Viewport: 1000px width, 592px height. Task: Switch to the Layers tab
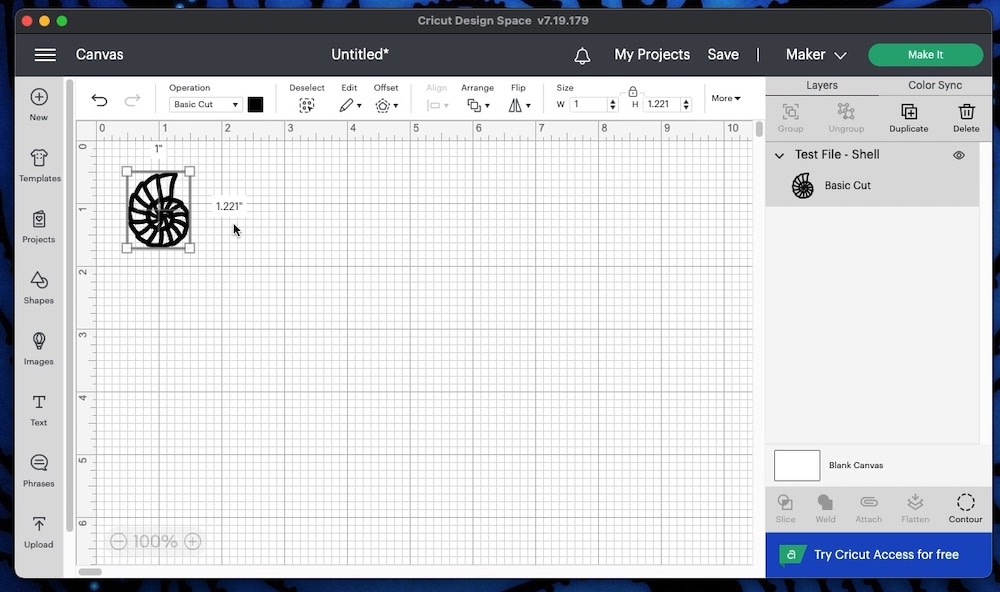pos(821,85)
